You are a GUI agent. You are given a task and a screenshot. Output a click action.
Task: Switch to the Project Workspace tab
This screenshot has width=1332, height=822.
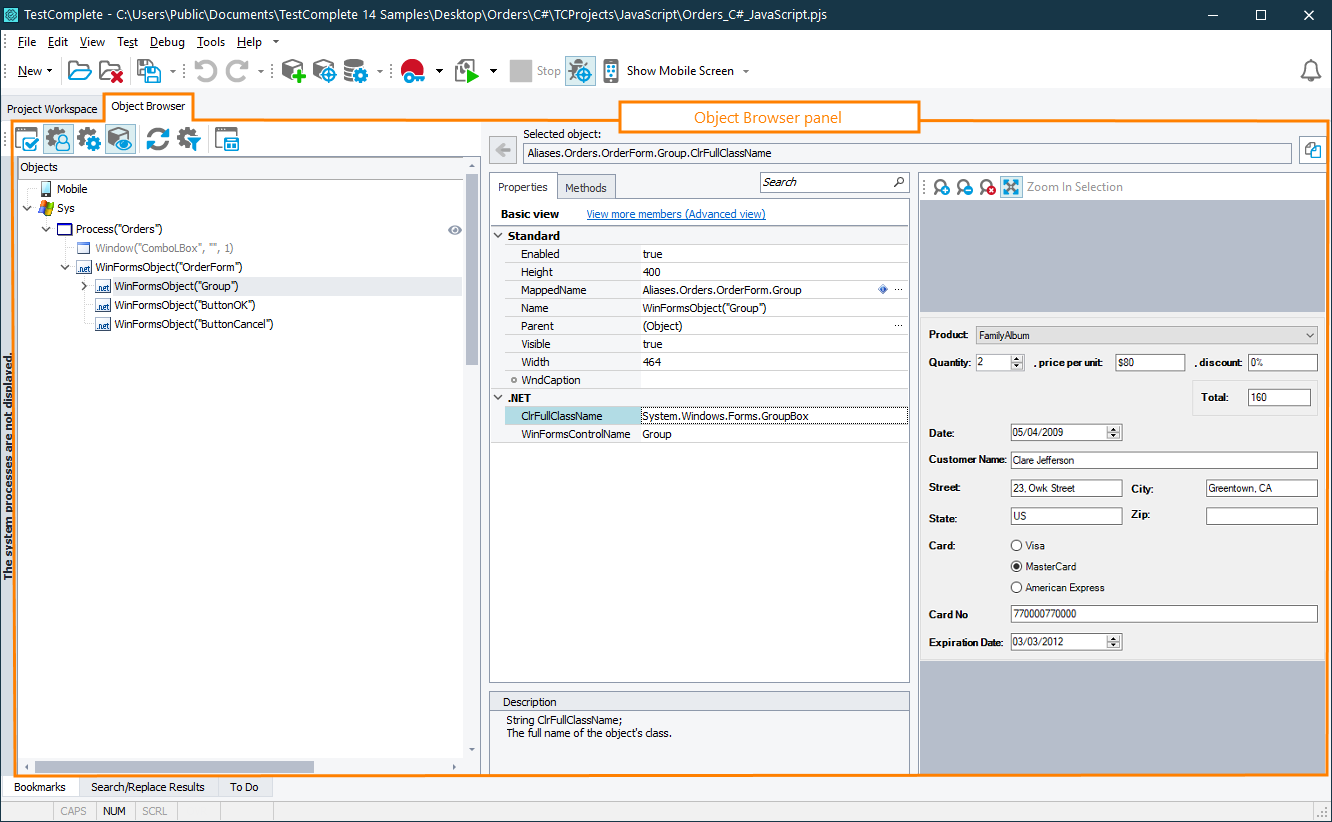(x=52, y=109)
